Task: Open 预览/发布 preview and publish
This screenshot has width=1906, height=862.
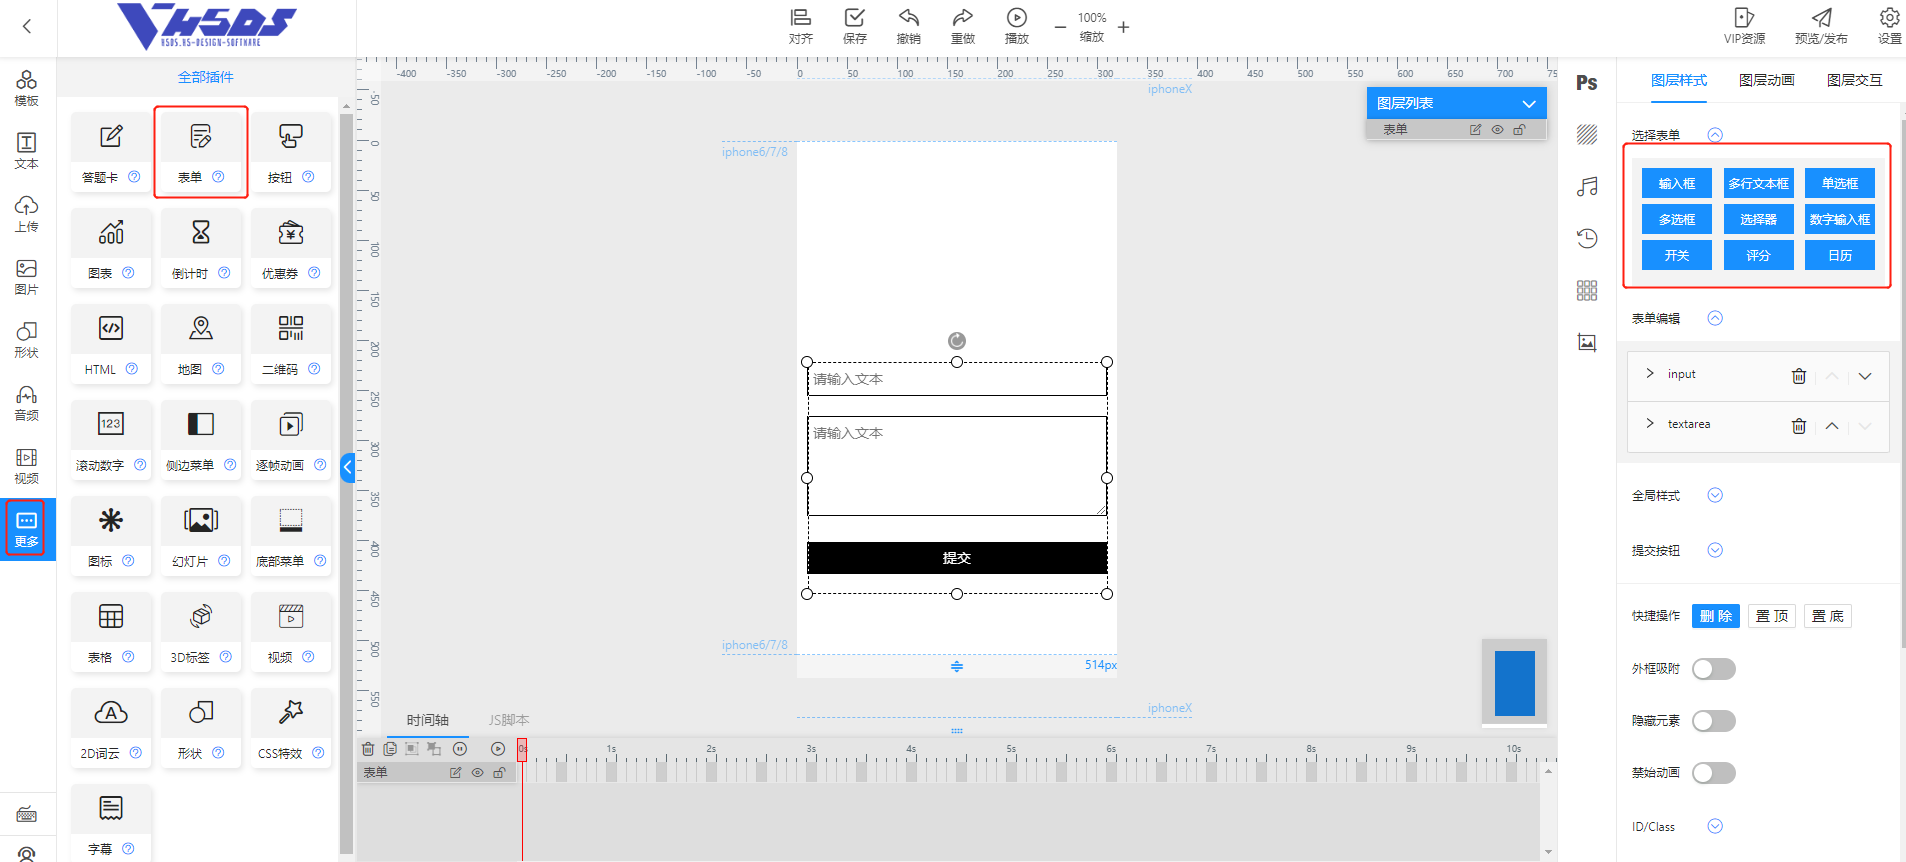Action: (x=1821, y=26)
